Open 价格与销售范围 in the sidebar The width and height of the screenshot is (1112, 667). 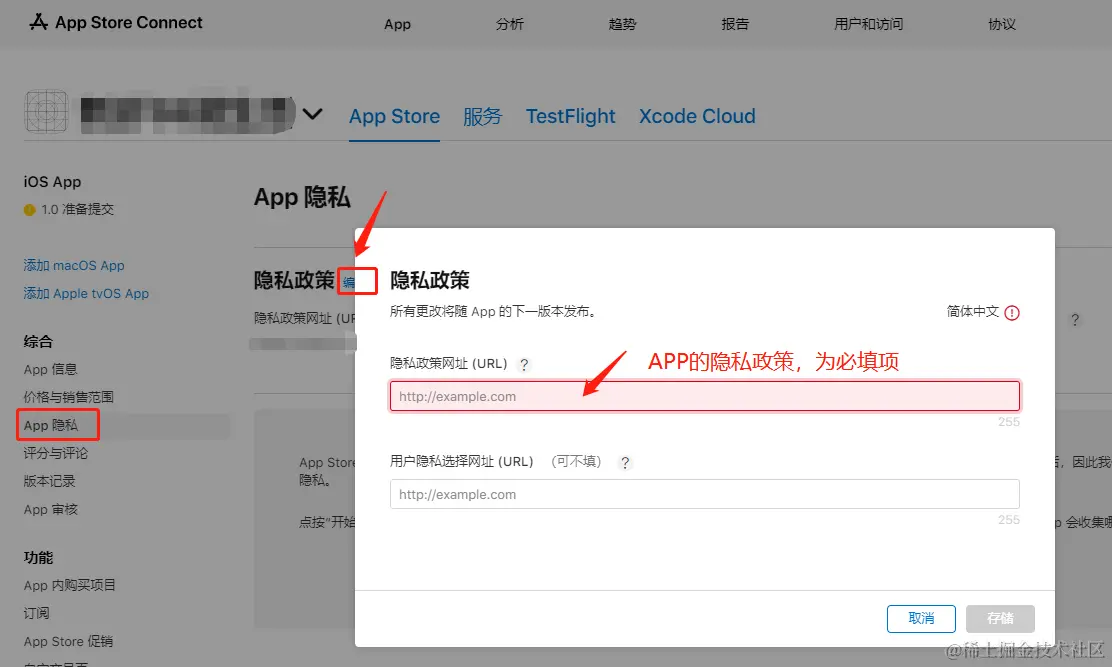pyautogui.click(x=68, y=397)
